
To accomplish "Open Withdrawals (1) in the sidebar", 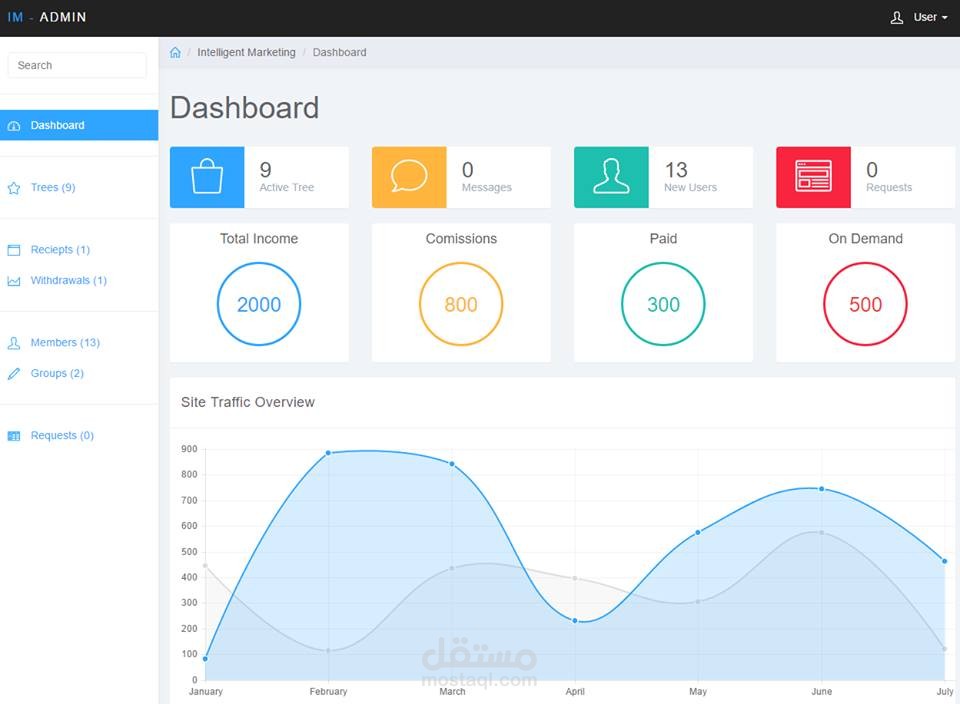I will 69,280.
